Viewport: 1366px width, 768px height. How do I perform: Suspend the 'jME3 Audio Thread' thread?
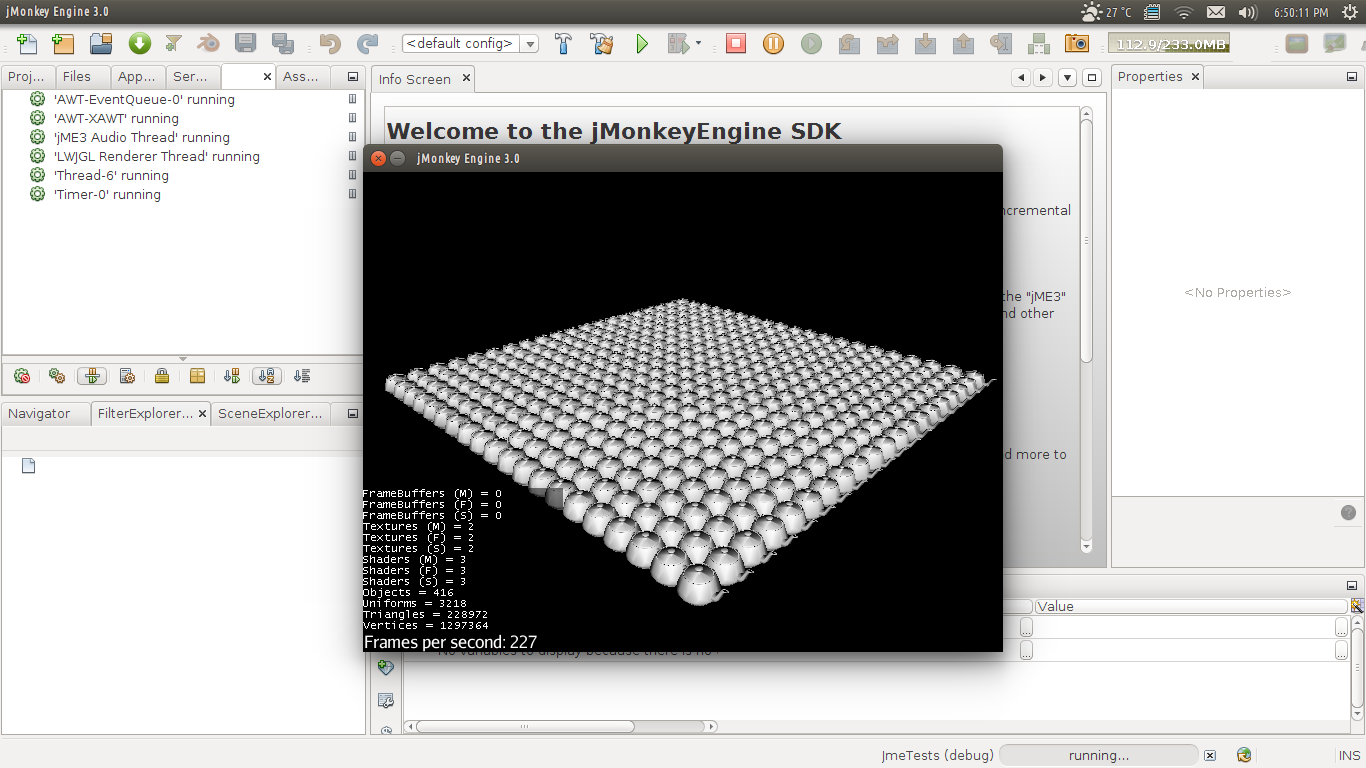(352, 137)
